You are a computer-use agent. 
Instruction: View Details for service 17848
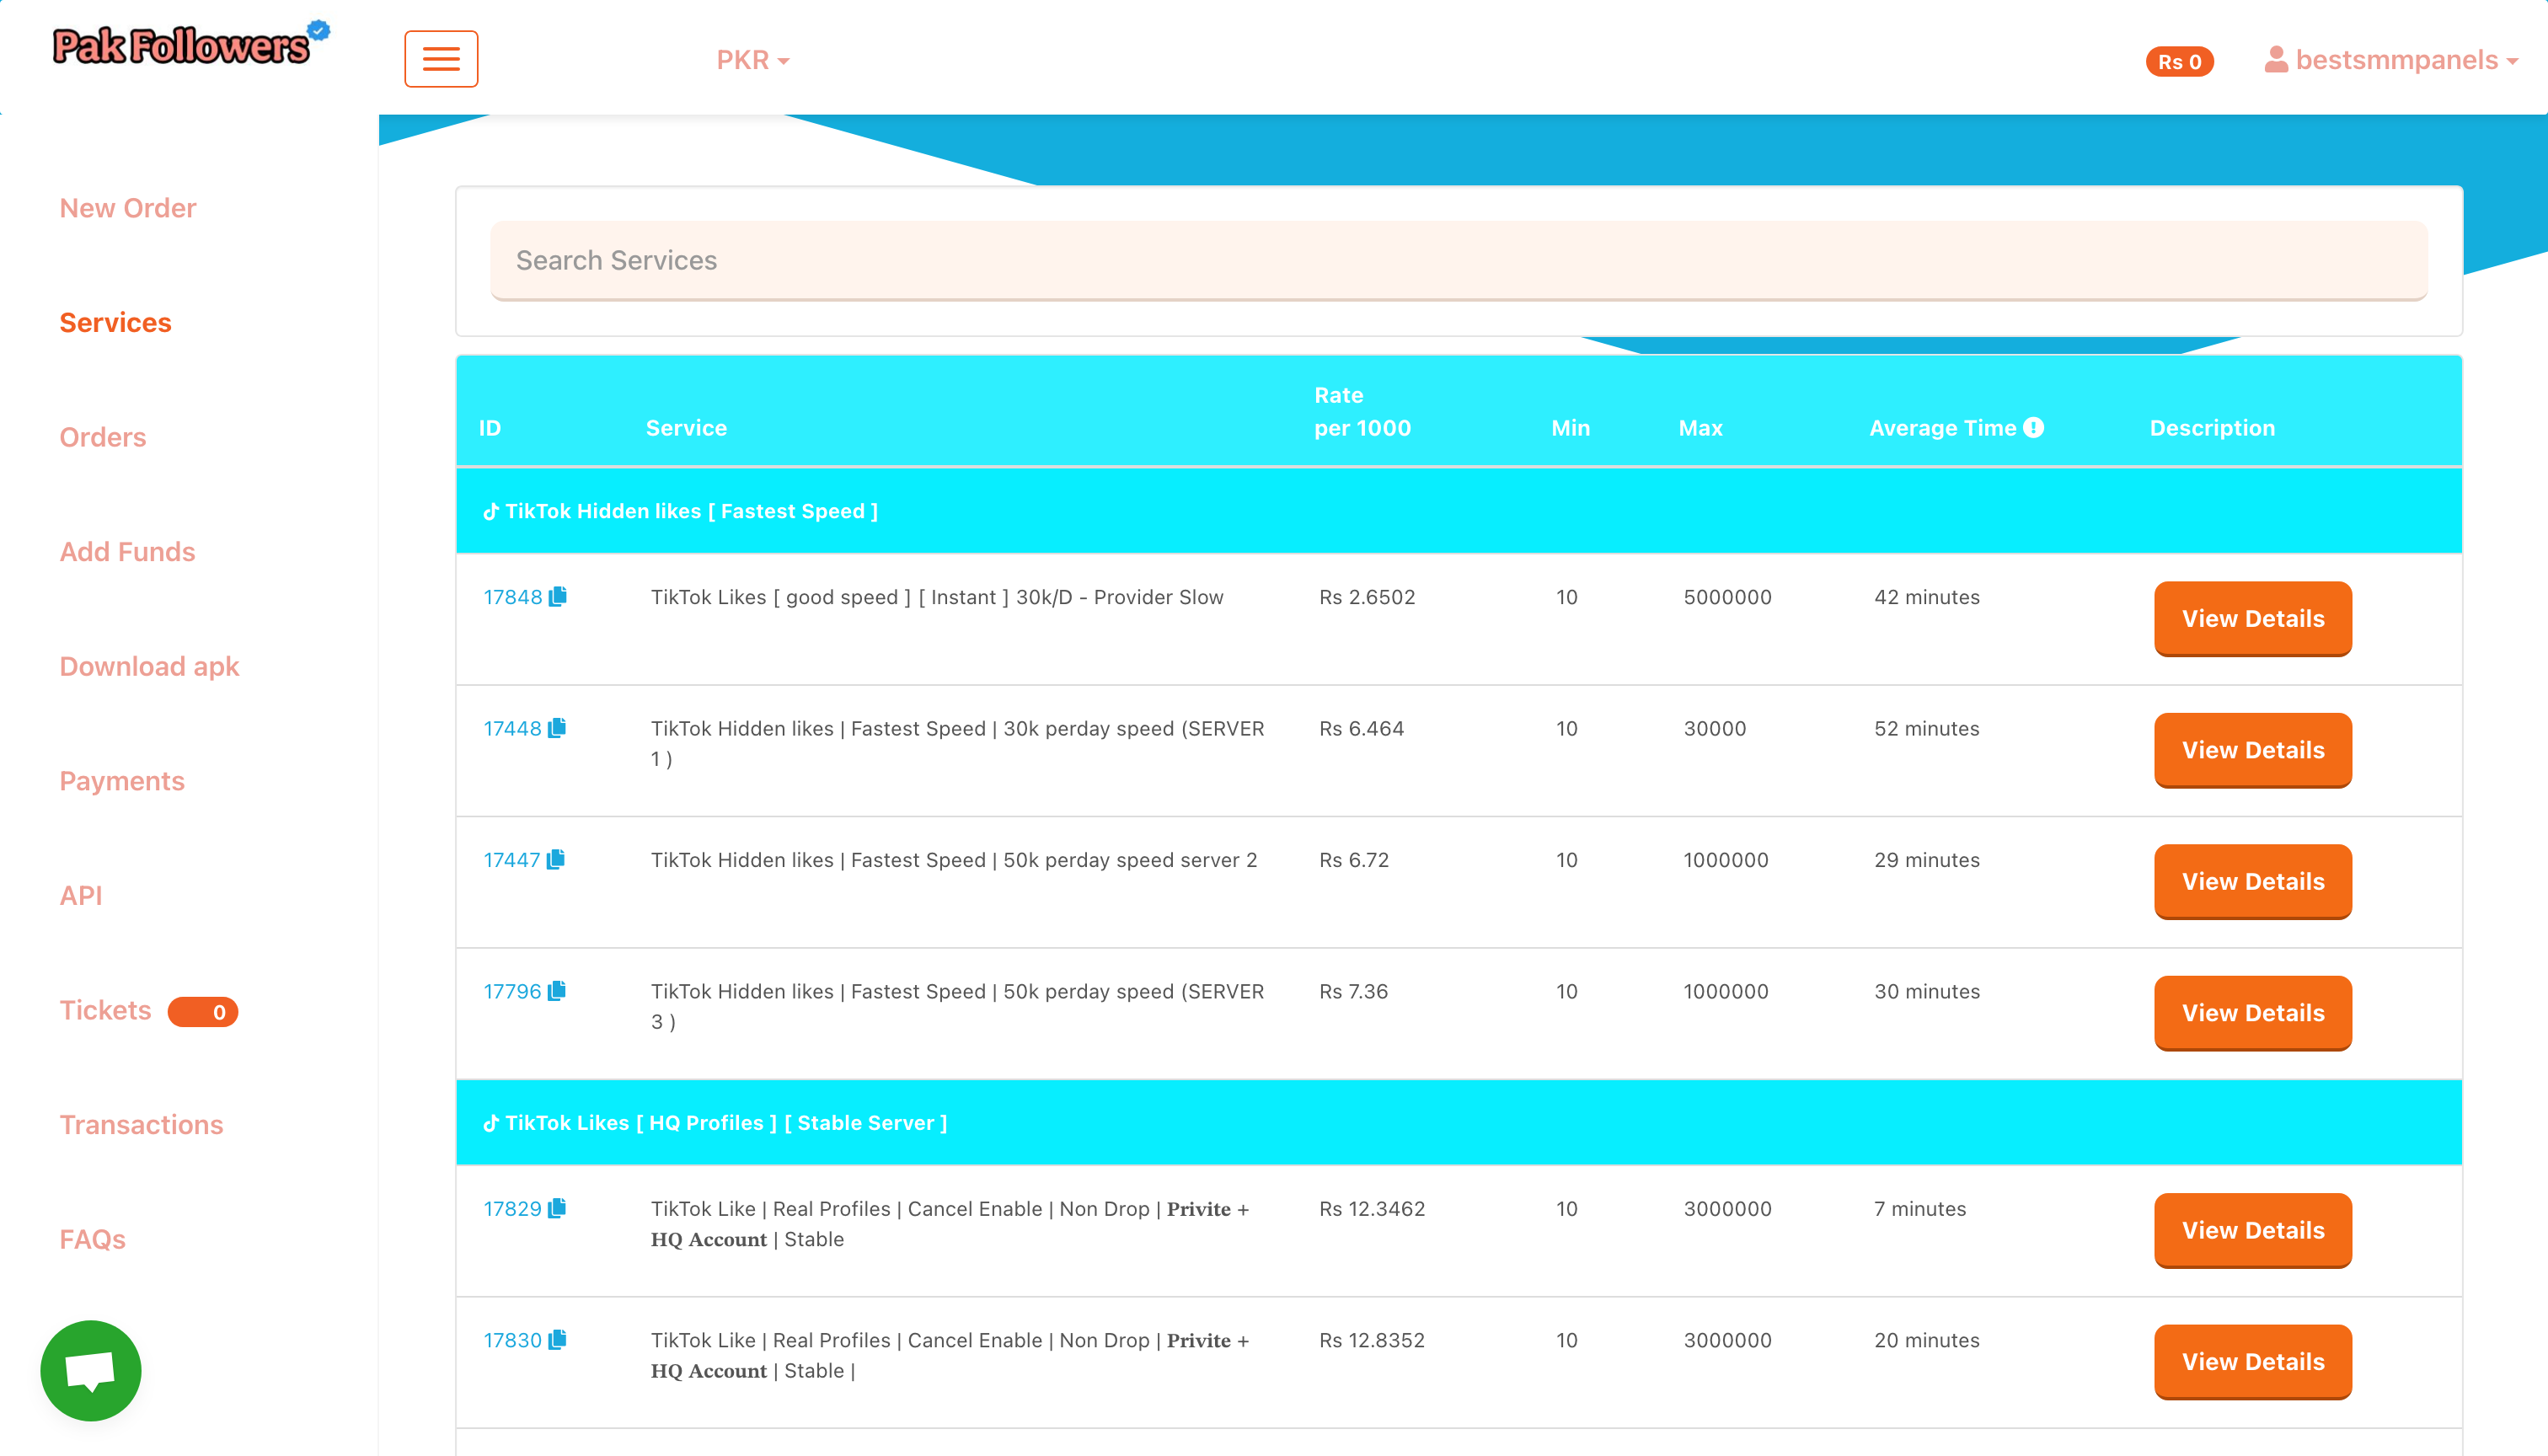click(x=2252, y=618)
